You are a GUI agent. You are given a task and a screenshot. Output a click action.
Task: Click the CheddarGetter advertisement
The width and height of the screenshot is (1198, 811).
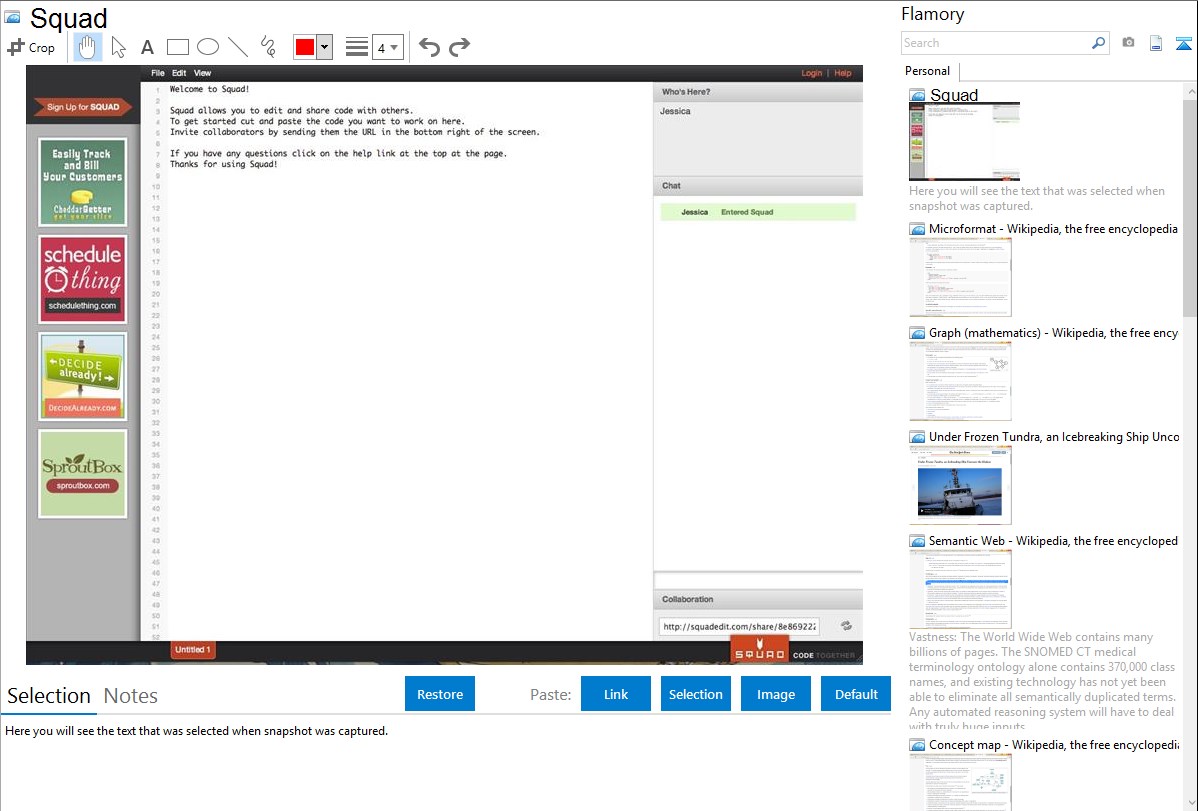point(83,182)
